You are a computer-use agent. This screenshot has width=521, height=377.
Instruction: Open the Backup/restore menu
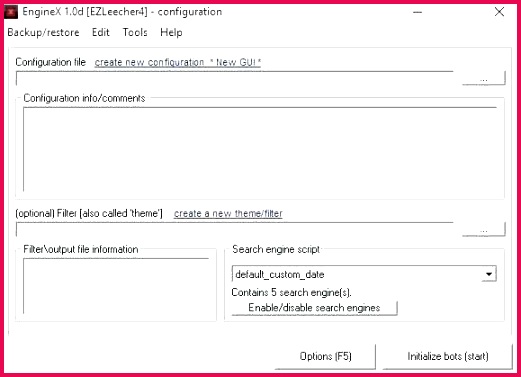click(43, 32)
